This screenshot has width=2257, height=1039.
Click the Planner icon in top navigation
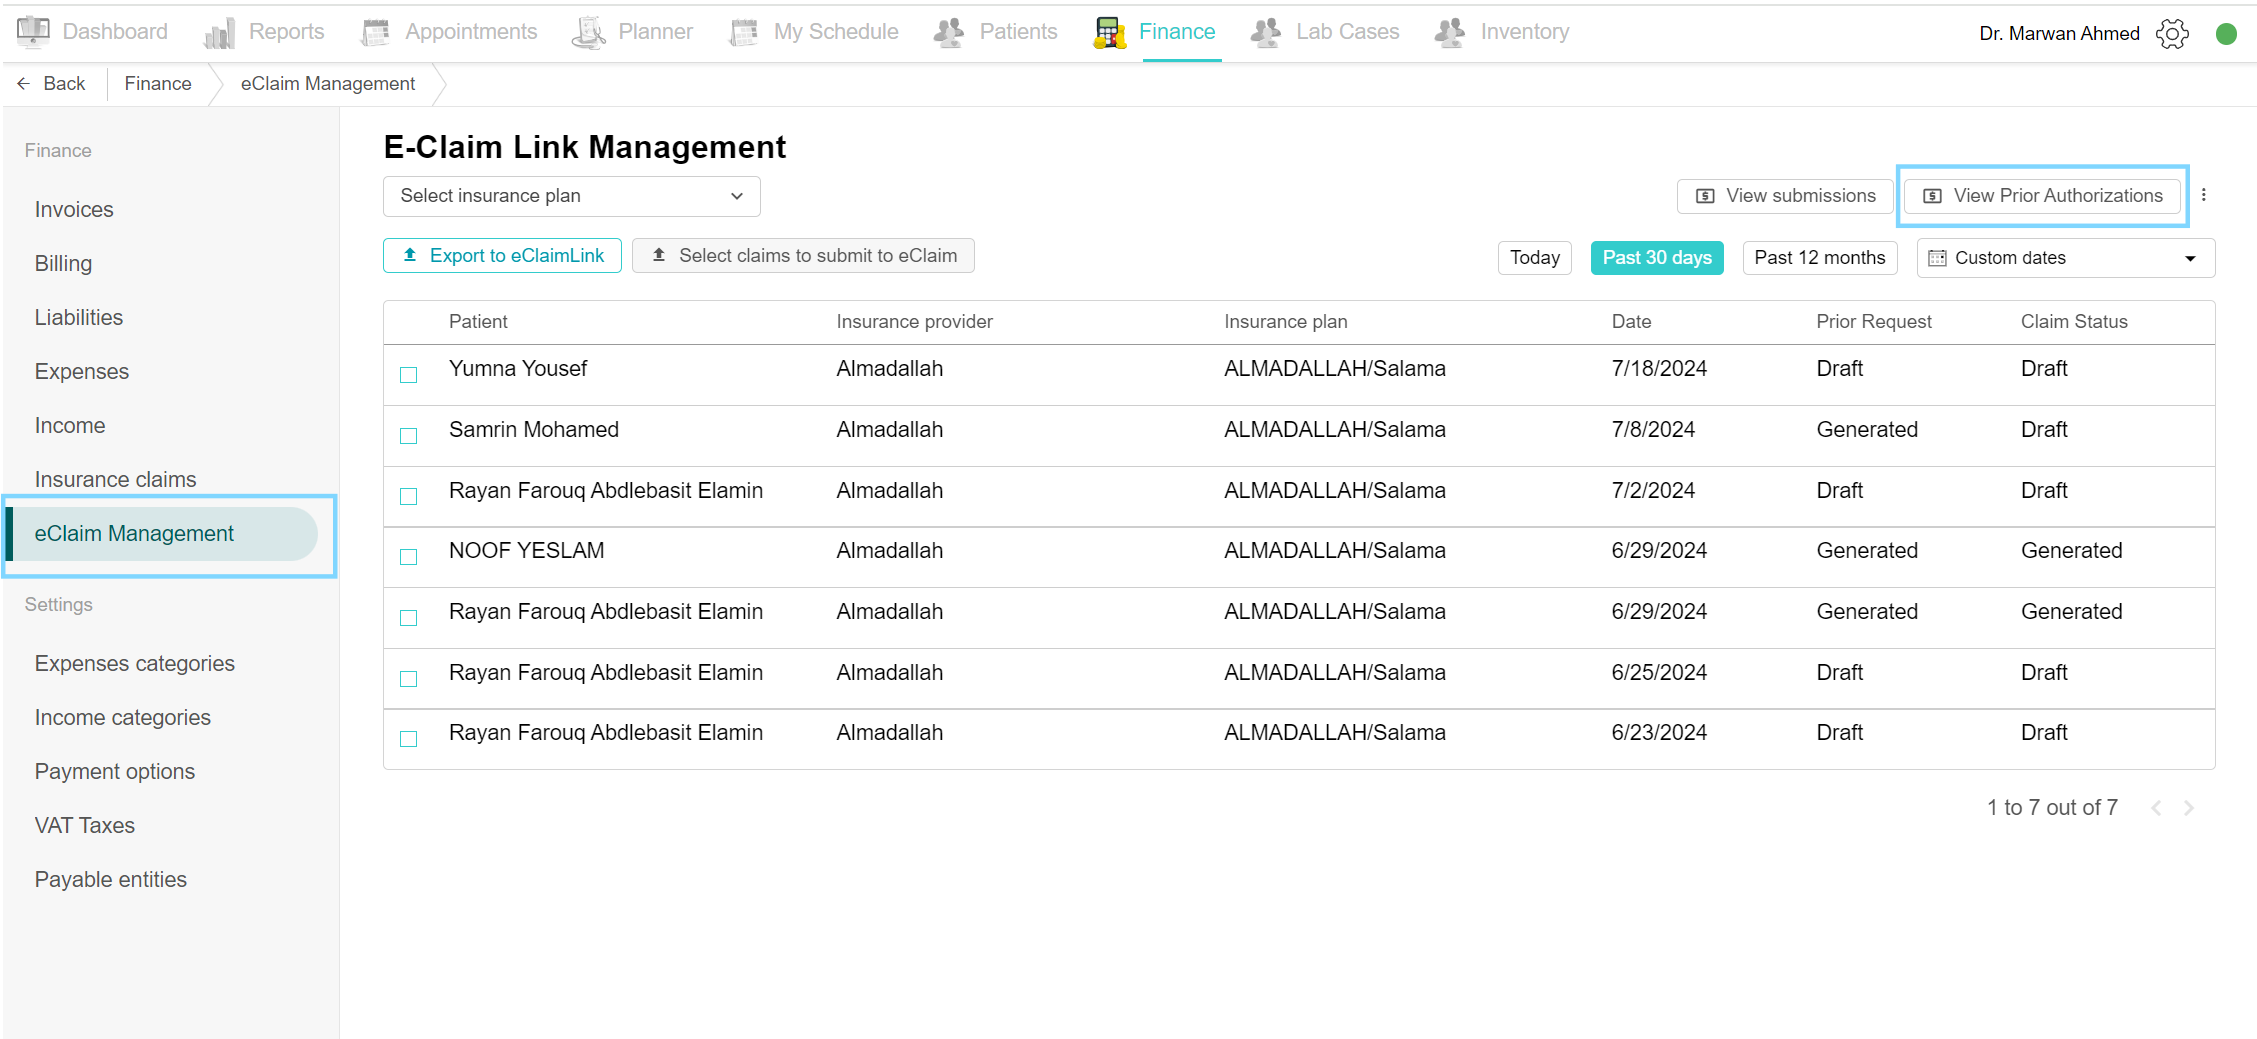(x=589, y=33)
